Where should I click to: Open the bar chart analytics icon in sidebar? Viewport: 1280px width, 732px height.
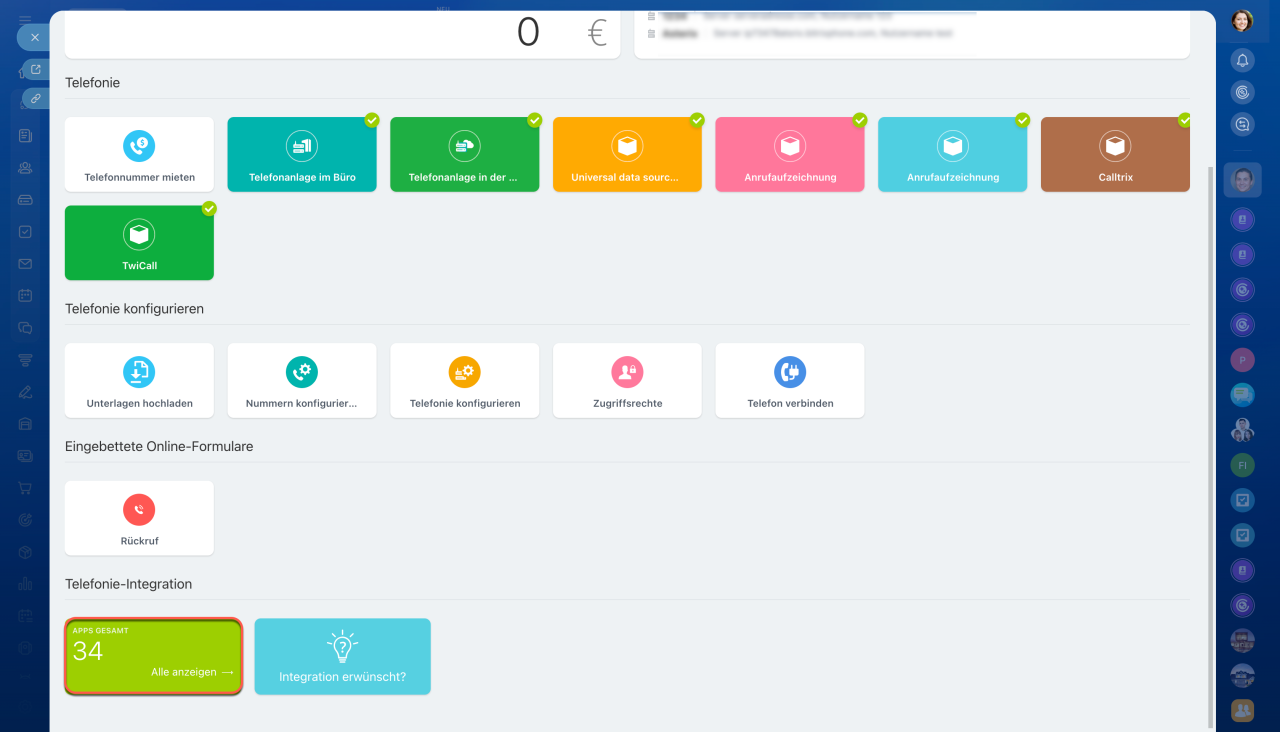(25, 583)
